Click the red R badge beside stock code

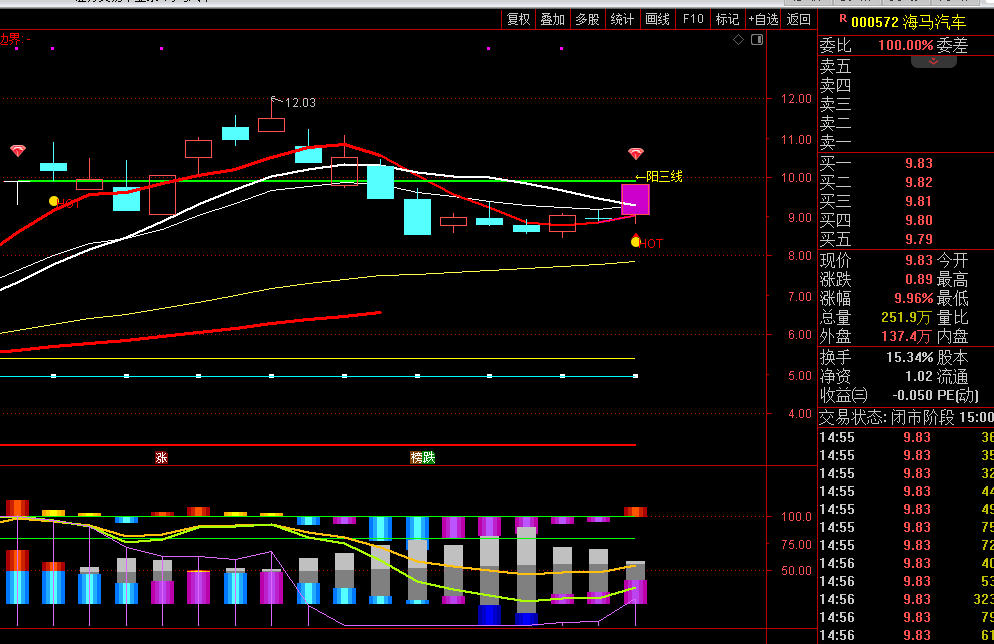(x=842, y=19)
